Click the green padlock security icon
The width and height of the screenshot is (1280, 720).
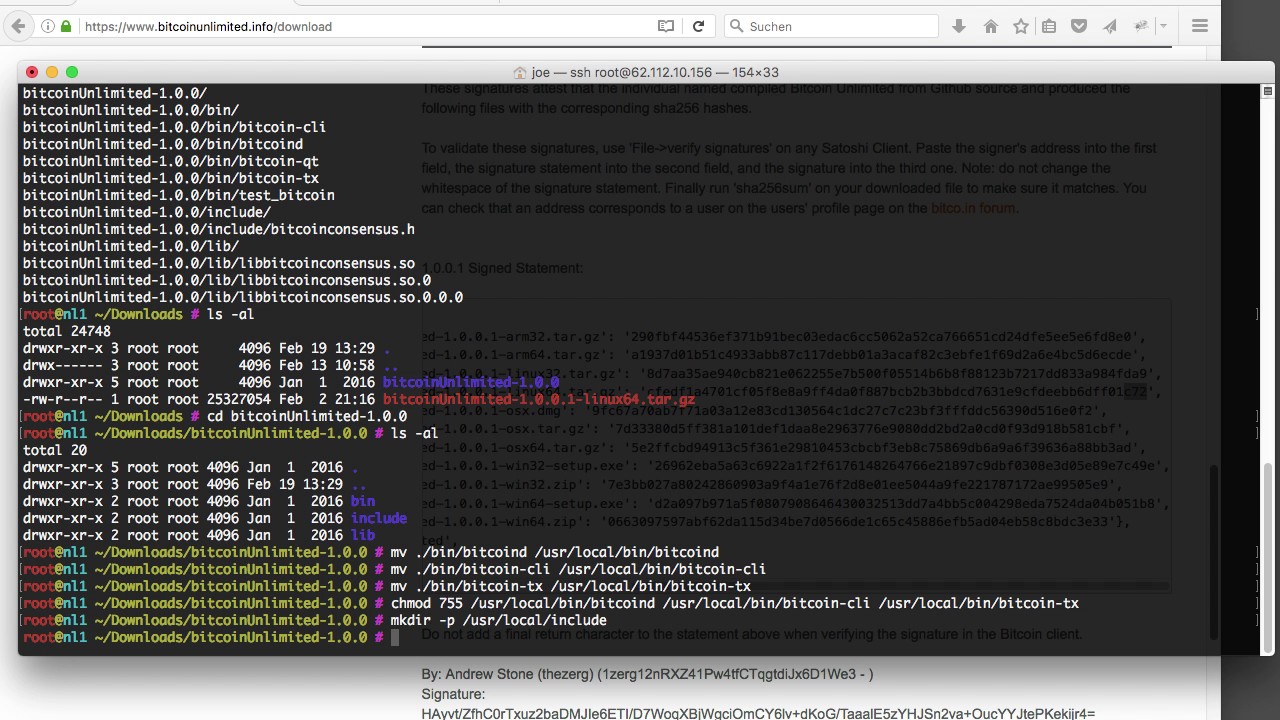pyautogui.click(x=66, y=27)
